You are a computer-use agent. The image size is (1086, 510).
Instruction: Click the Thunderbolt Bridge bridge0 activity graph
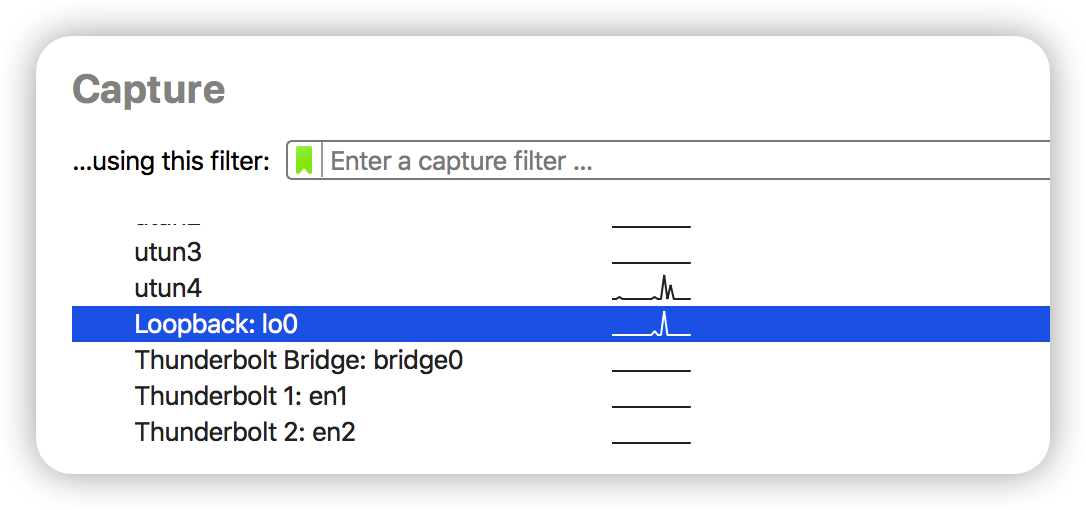tap(651, 362)
